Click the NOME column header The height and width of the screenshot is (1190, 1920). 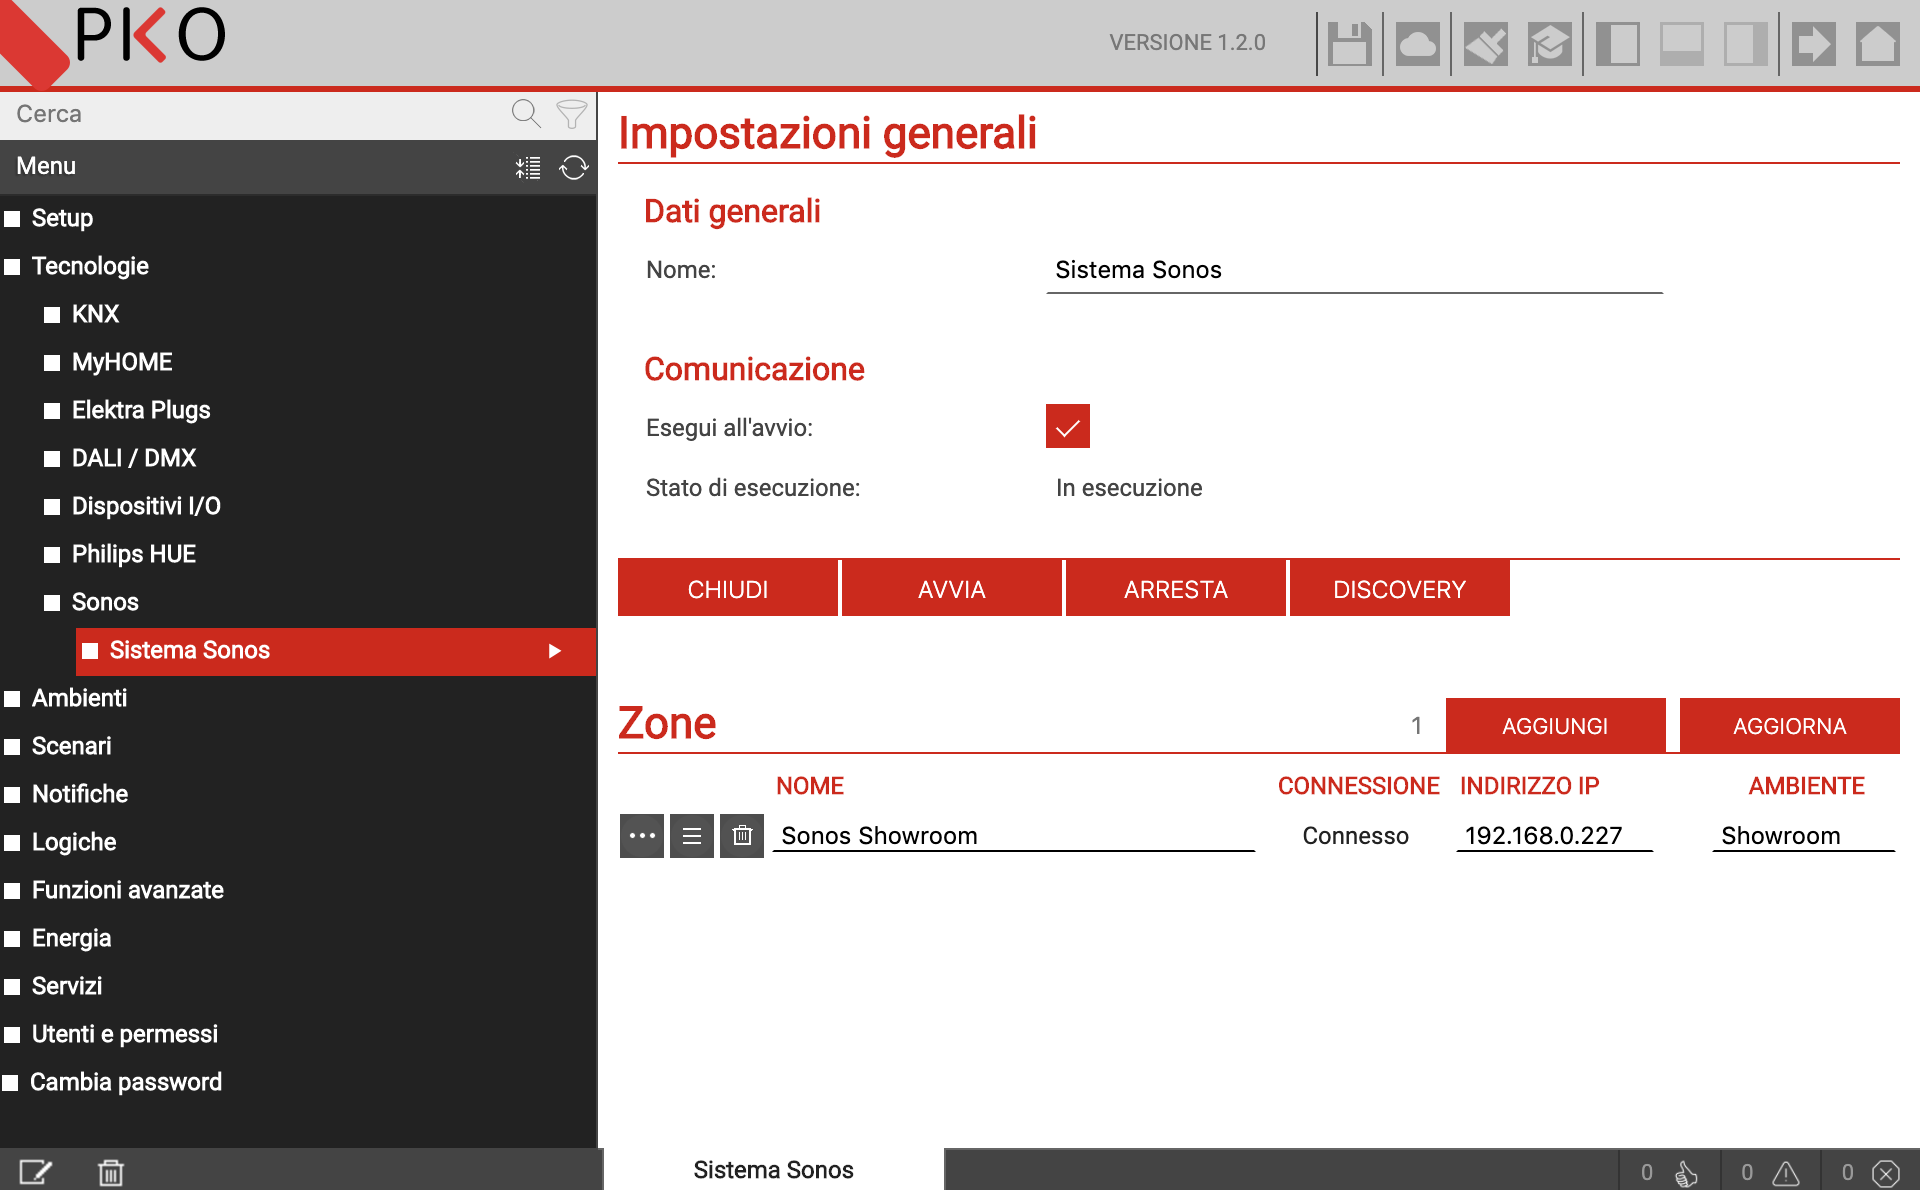coord(810,786)
